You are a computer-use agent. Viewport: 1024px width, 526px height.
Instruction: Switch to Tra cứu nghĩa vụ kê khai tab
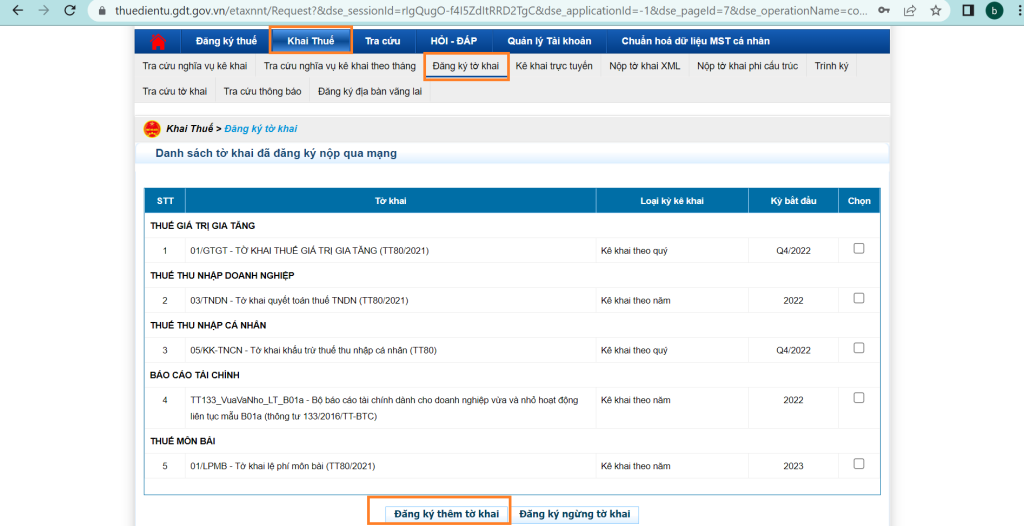click(195, 66)
